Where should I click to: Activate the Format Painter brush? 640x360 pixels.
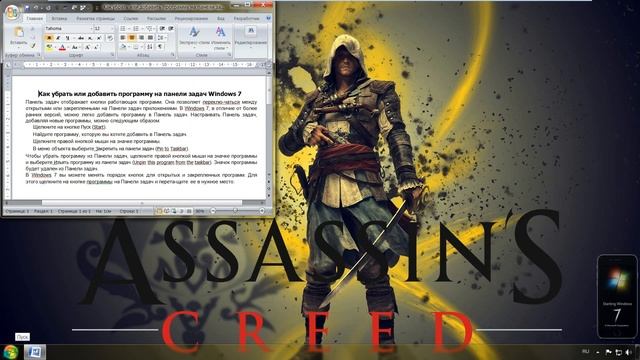[x=33, y=46]
